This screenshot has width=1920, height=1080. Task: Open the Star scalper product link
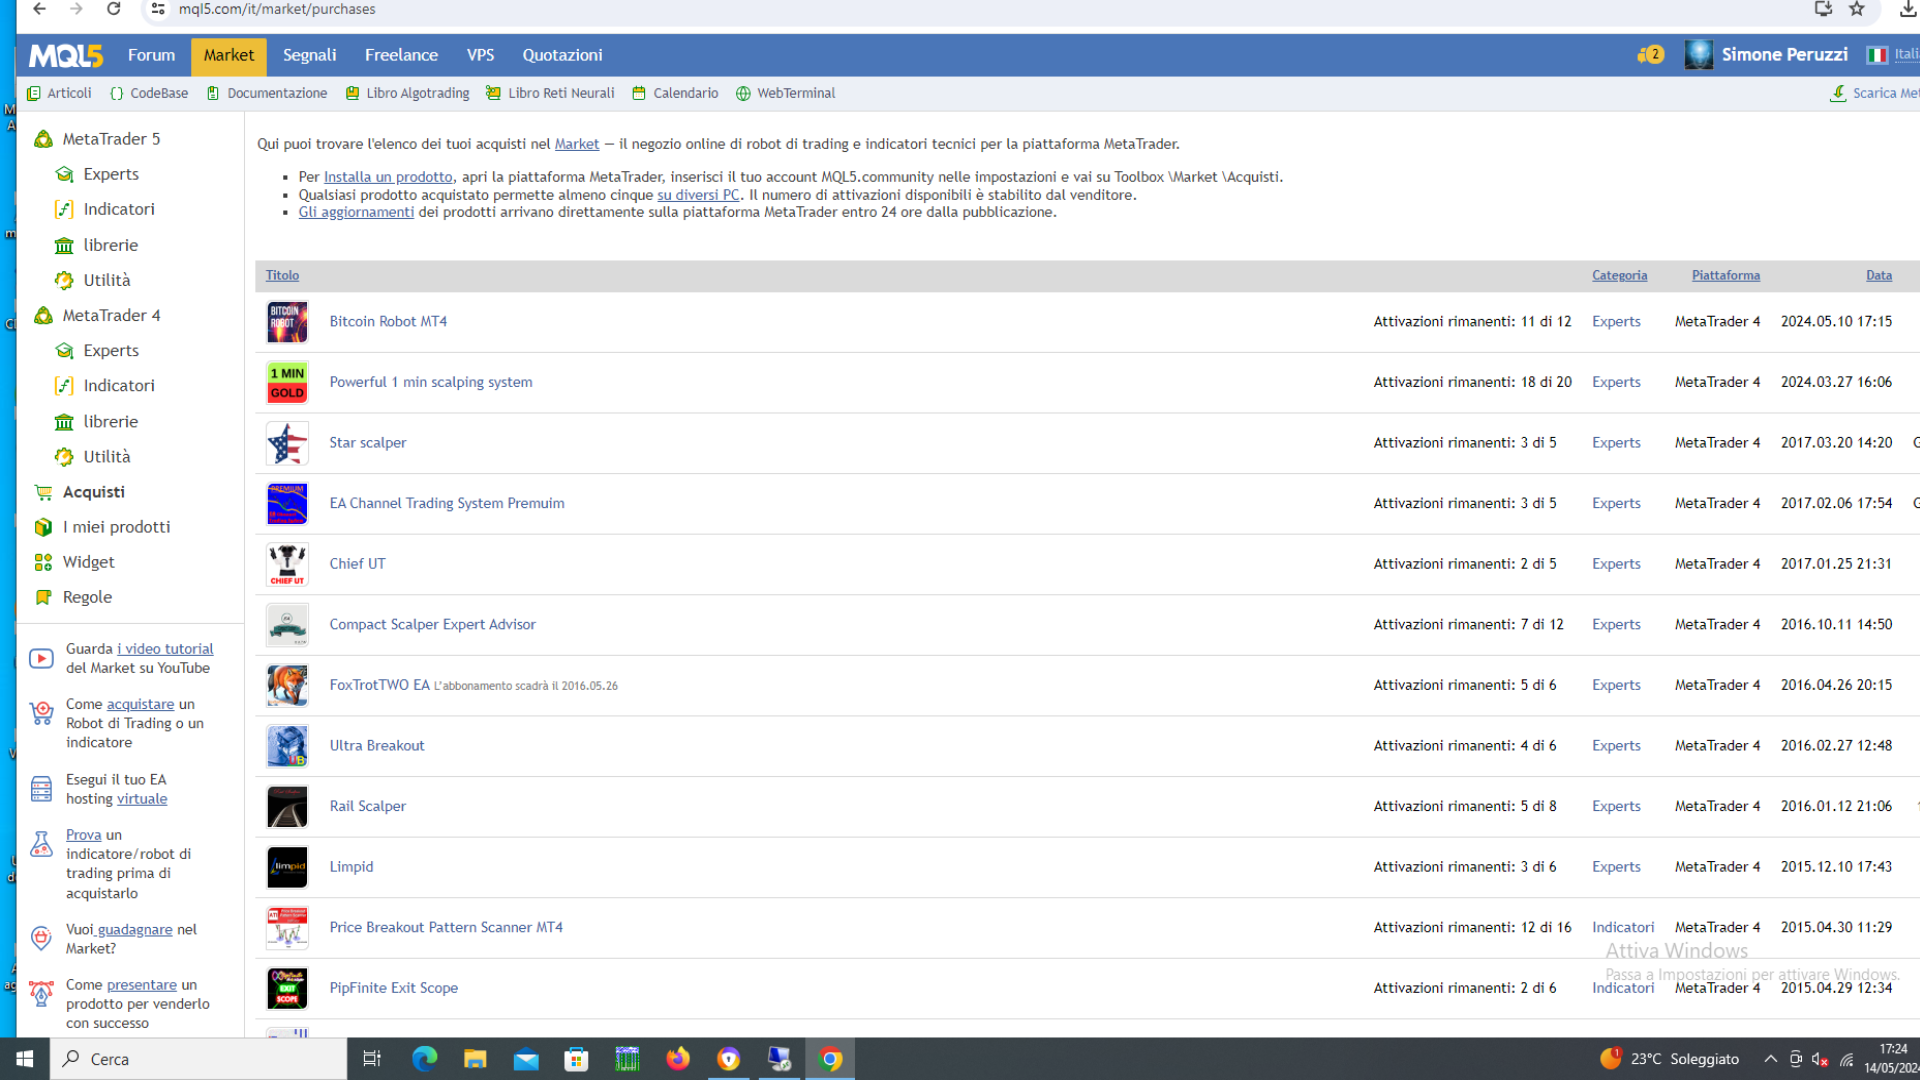pyautogui.click(x=367, y=443)
